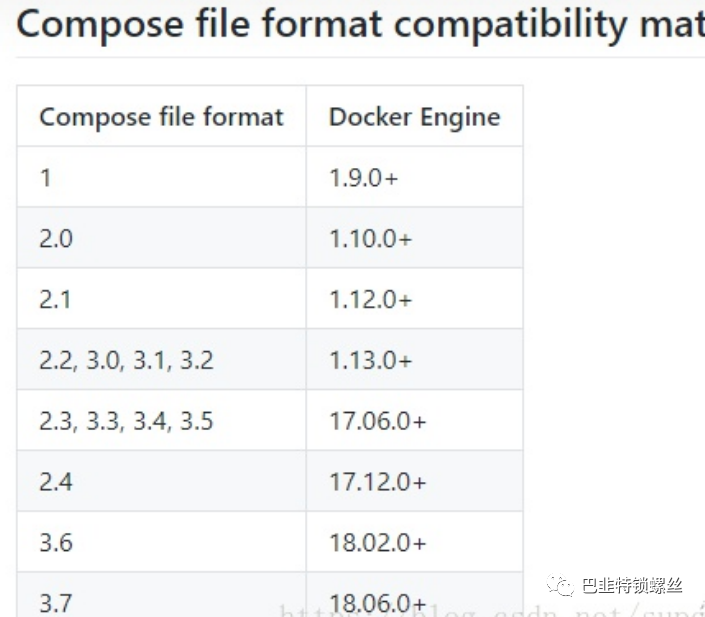Viewport: 705px width, 617px height.
Task: Click the Compose file format compatibility heading
Action: pyautogui.click(x=360, y=24)
